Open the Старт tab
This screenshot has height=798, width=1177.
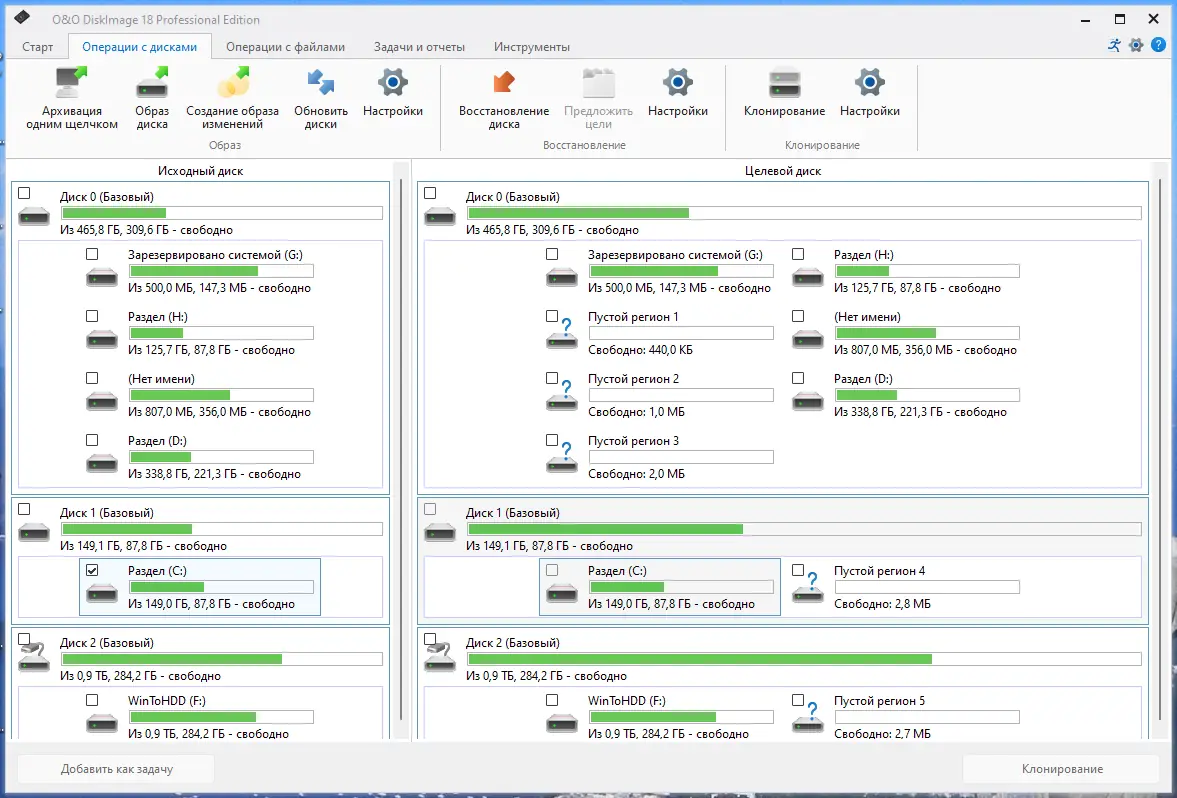point(38,47)
